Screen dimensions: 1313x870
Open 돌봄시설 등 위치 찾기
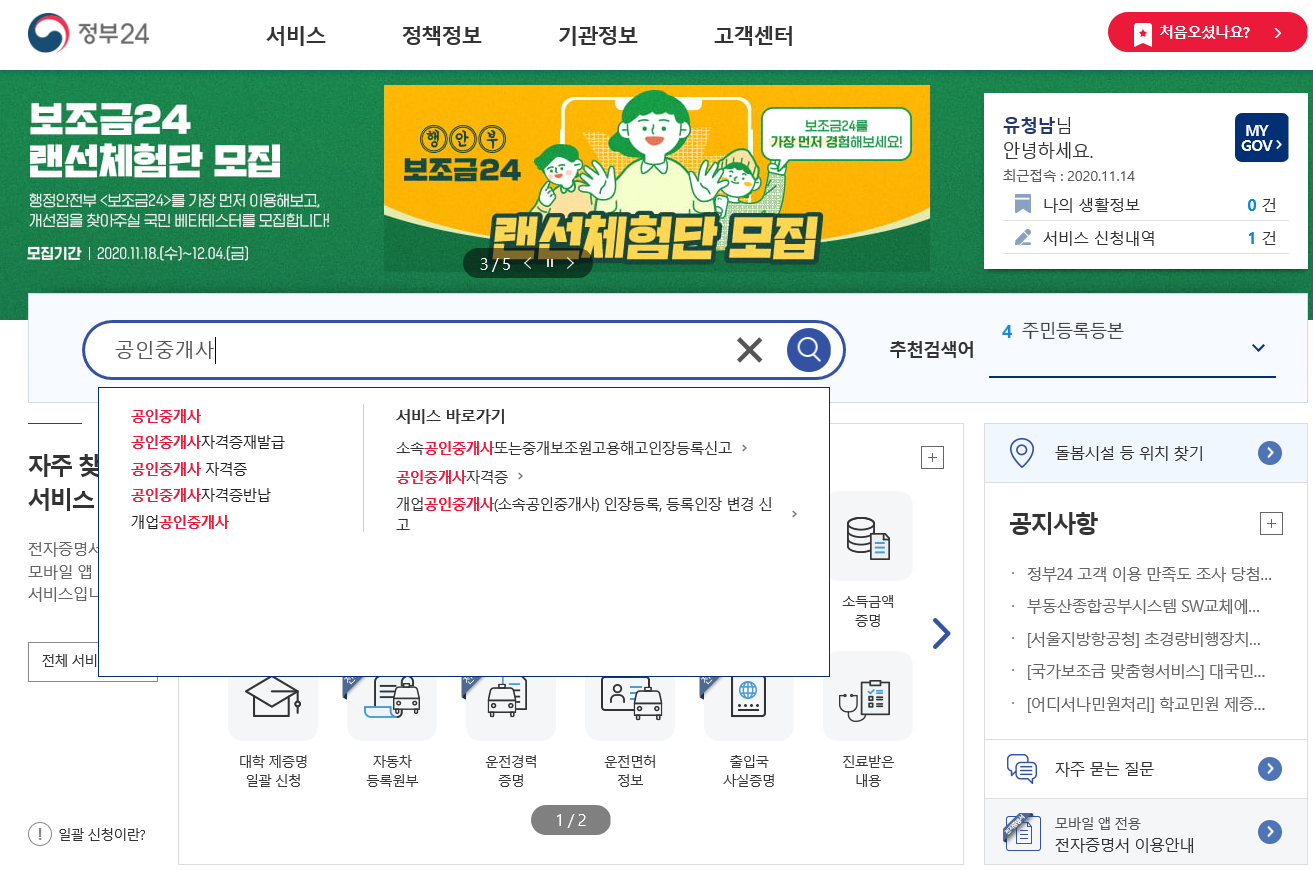pos(1130,453)
